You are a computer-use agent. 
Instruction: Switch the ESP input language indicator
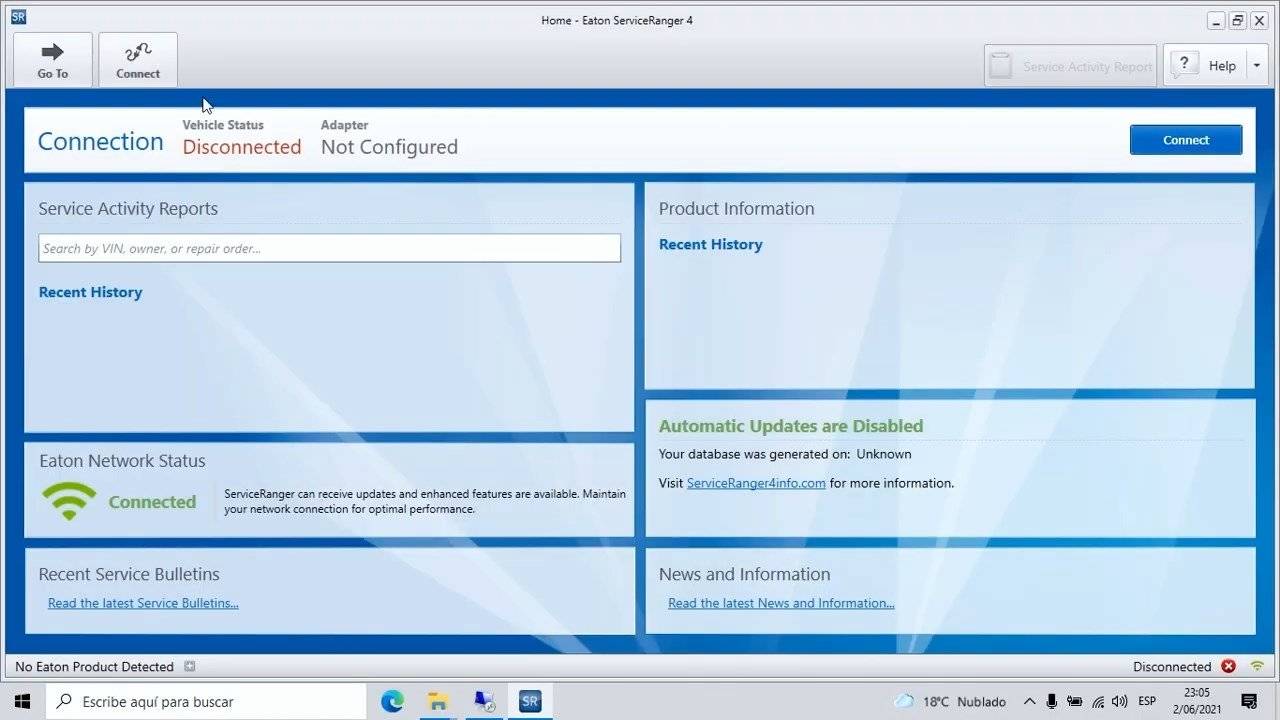[x=1147, y=701]
